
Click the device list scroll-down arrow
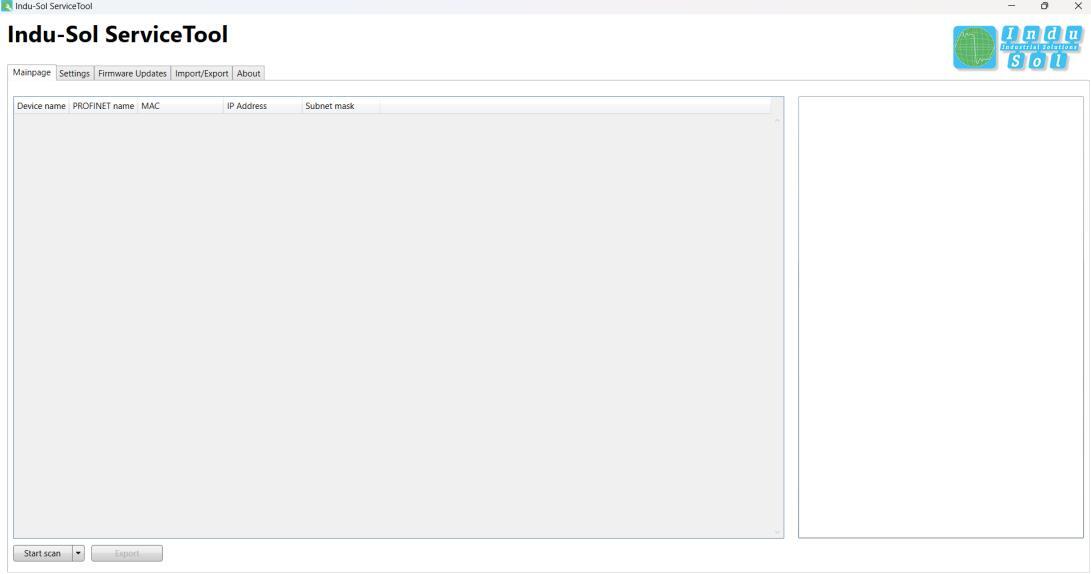777,532
